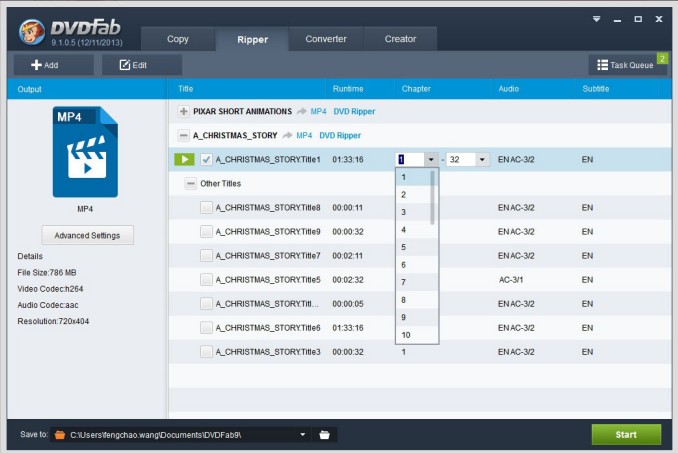Click the Title column header
The height and width of the screenshot is (453, 678).
tap(185, 89)
